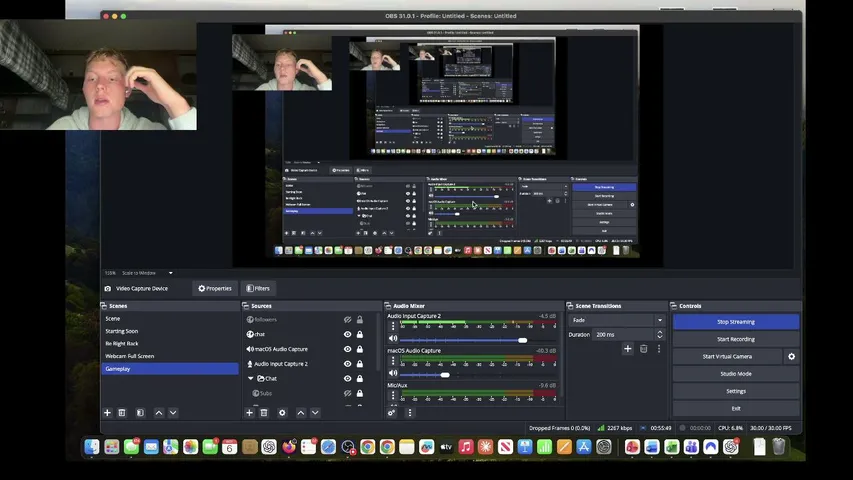Open App Store in the Dock
853x480 pixels.
tap(584, 447)
